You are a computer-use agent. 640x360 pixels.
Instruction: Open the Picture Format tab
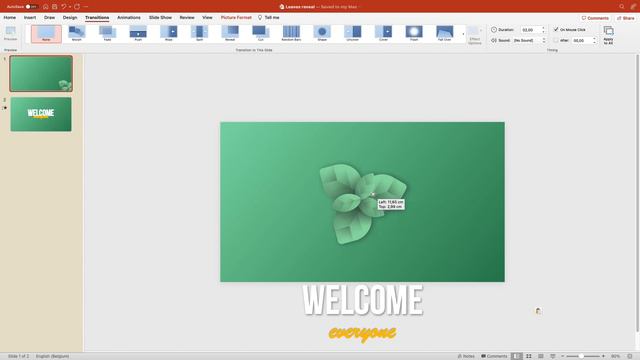(x=236, y=18)
